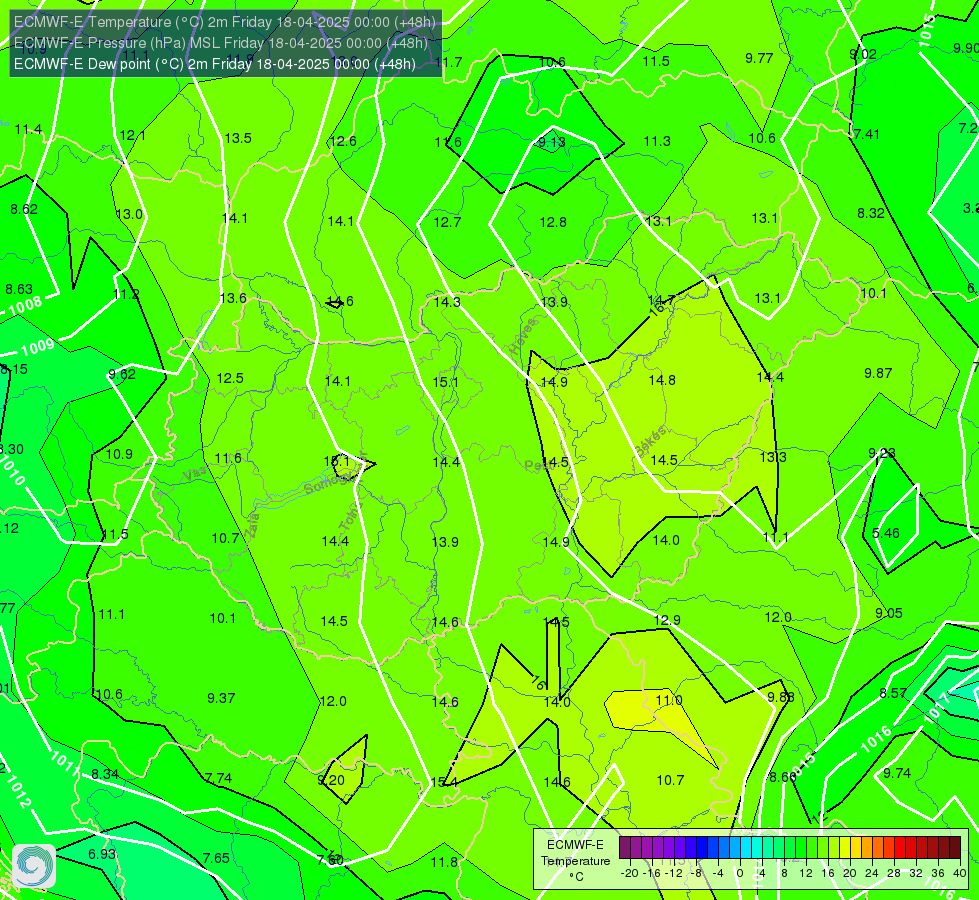Click the 1008 isobar label
The height and width of the screenshot is (900, 979).
(x=26, y=305)
